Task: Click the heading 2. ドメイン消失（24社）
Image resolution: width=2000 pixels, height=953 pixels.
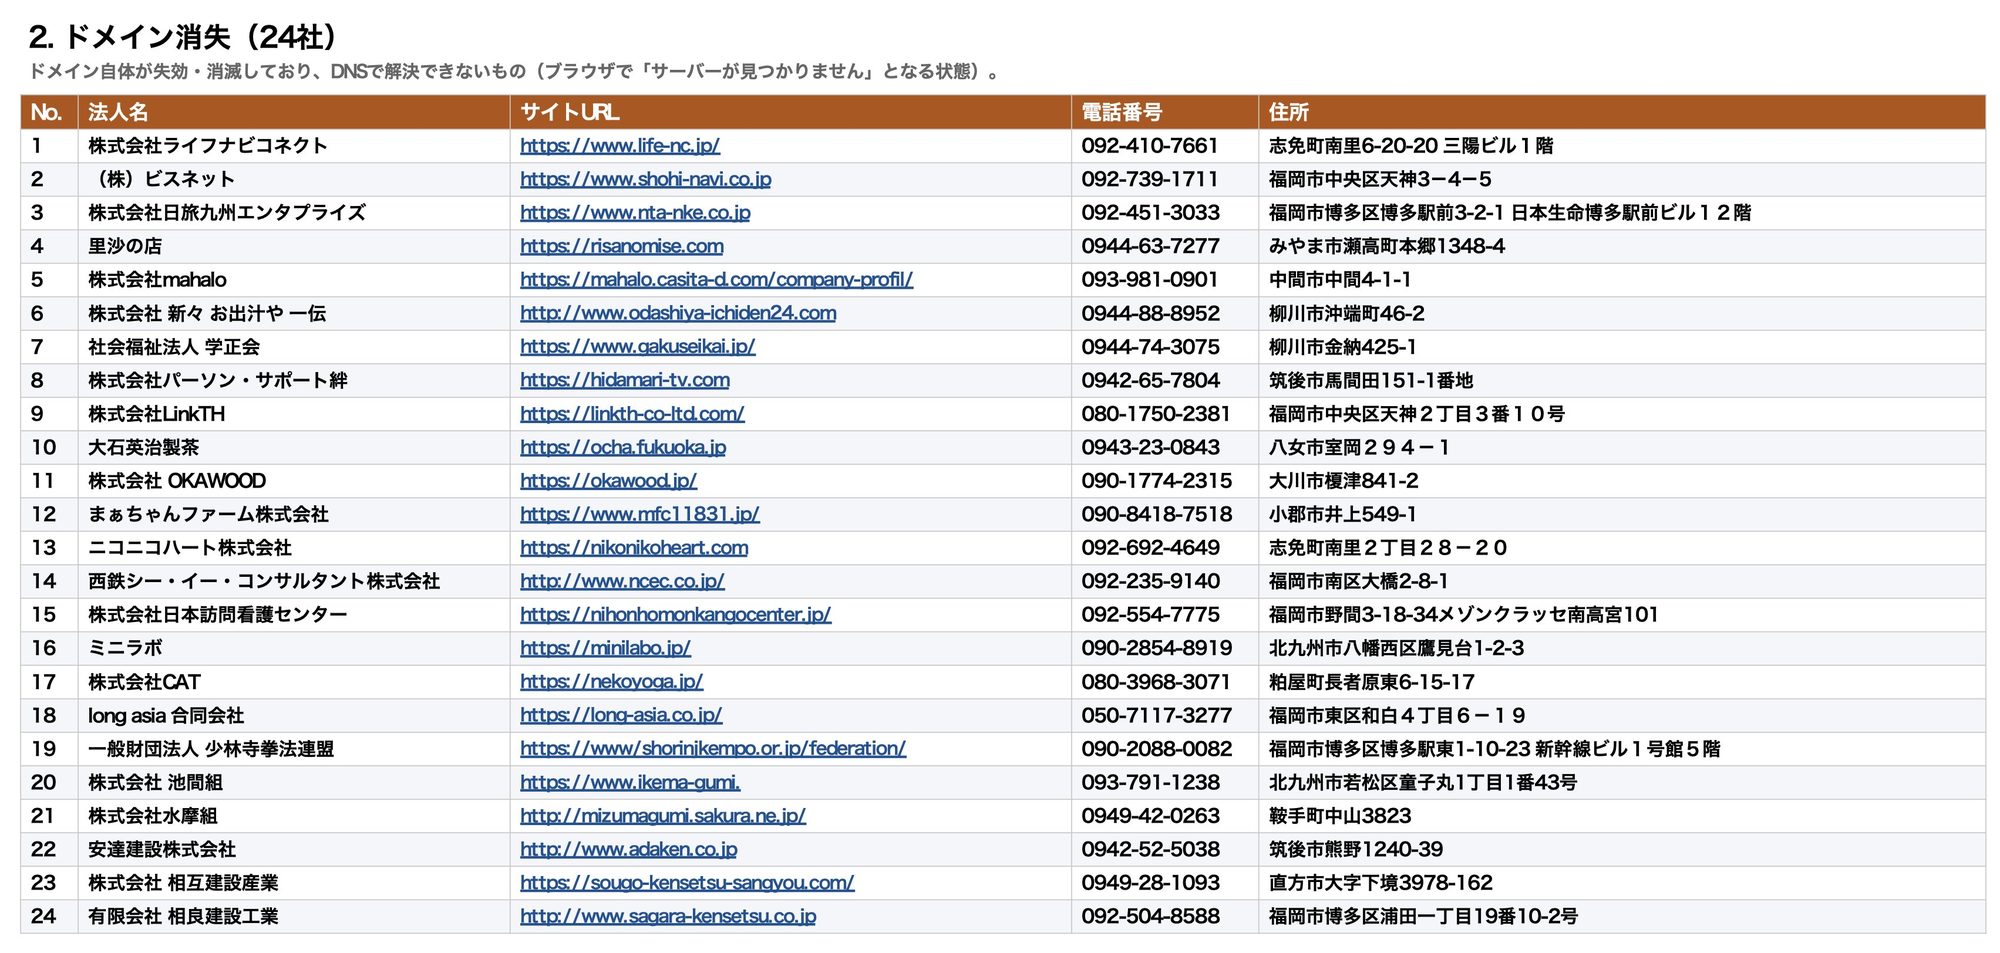Action: pyautogui.click(x=186, y=37)
